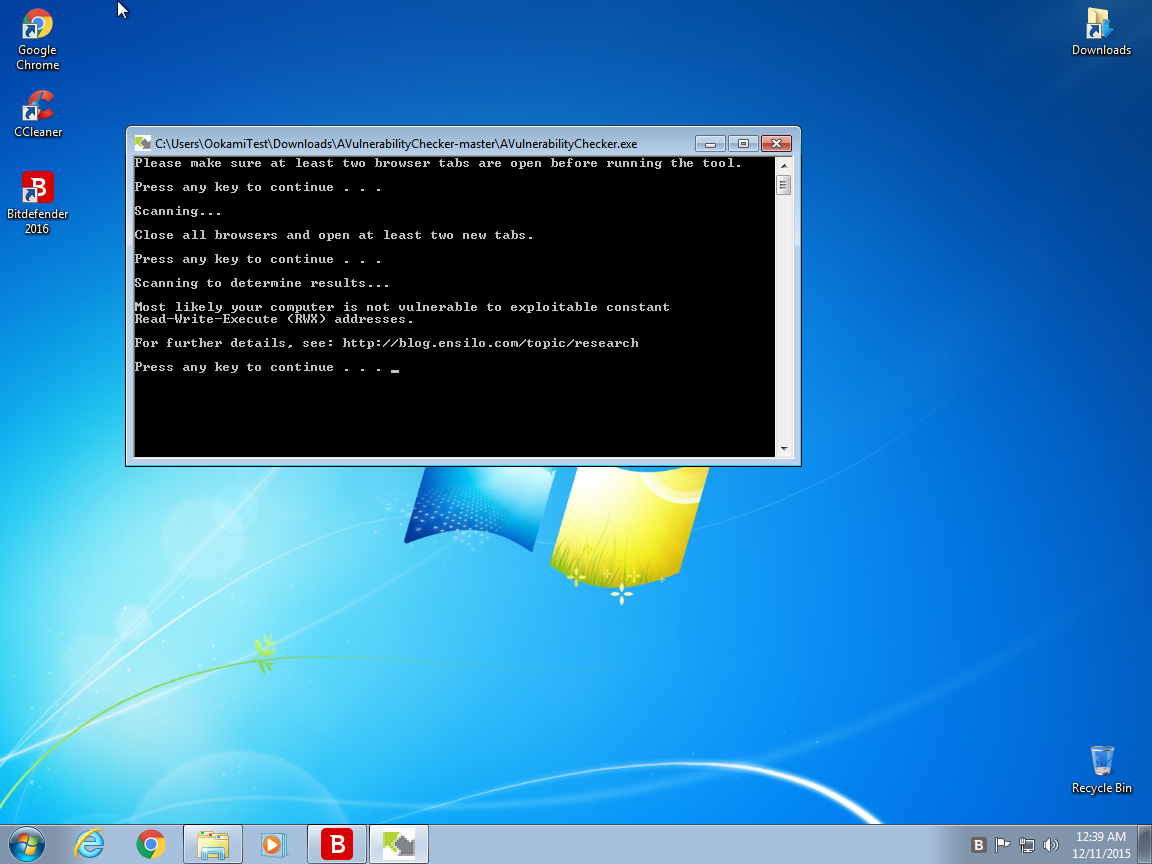Click the 'Read-Write-Execute (RWX) addresses.' line
This screenshot has height=864, width=1152.
(274, 320)
